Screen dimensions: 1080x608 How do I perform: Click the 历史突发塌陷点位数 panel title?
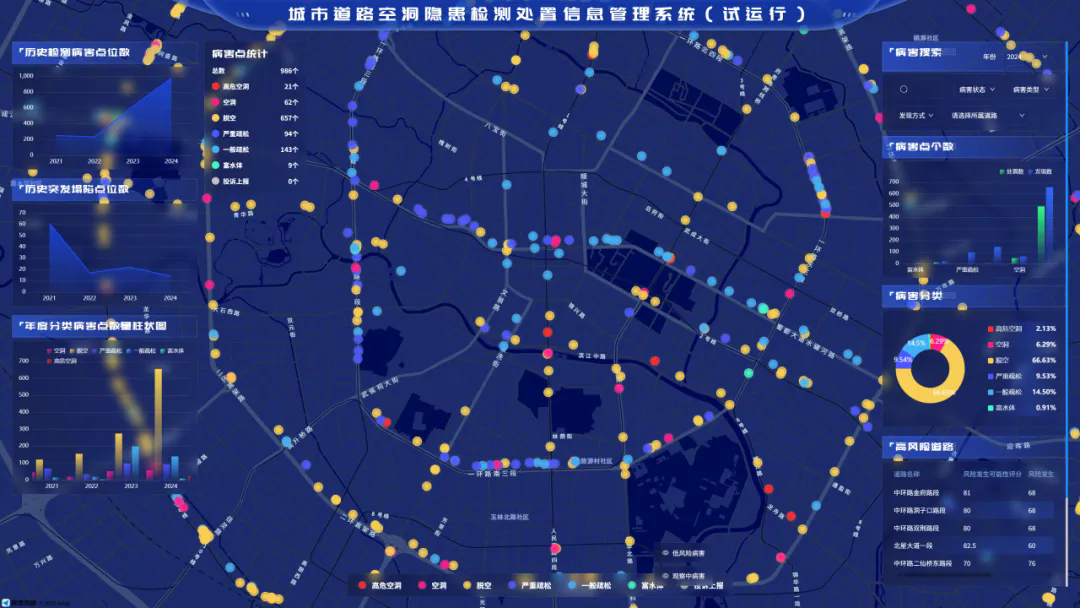coord(77,189)
